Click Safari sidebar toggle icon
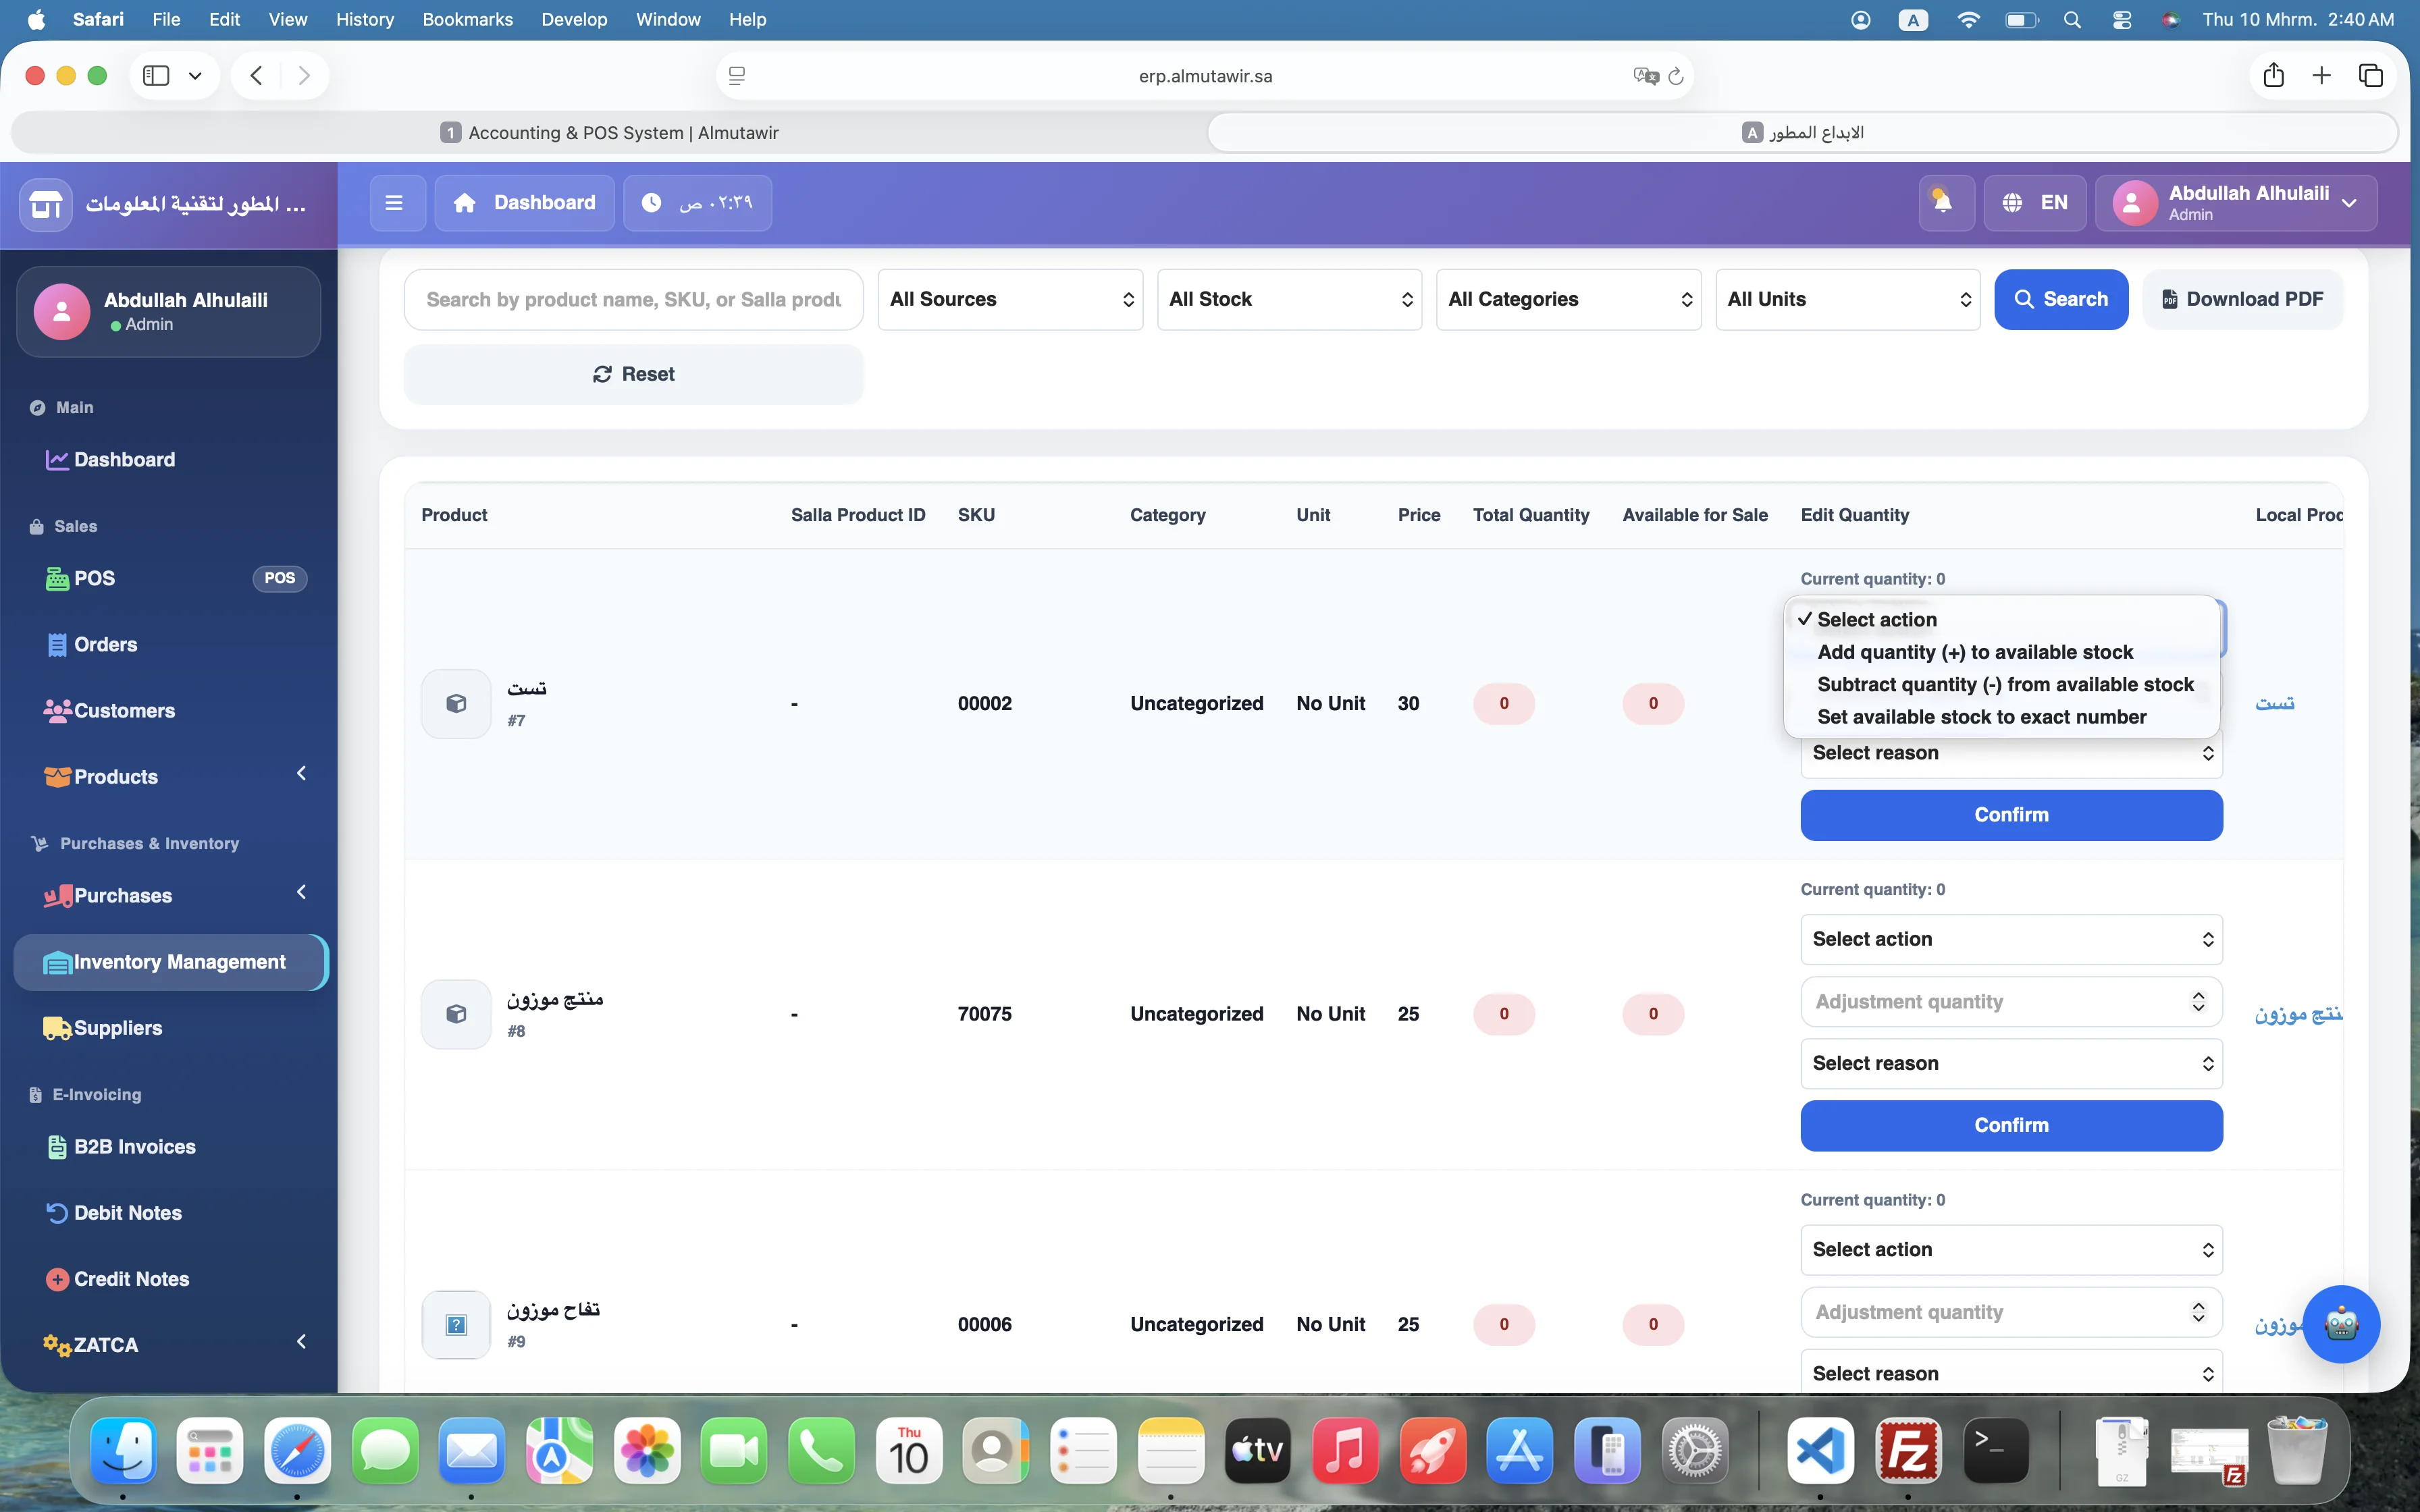The image size is (2420, 1512). point(156,76)
